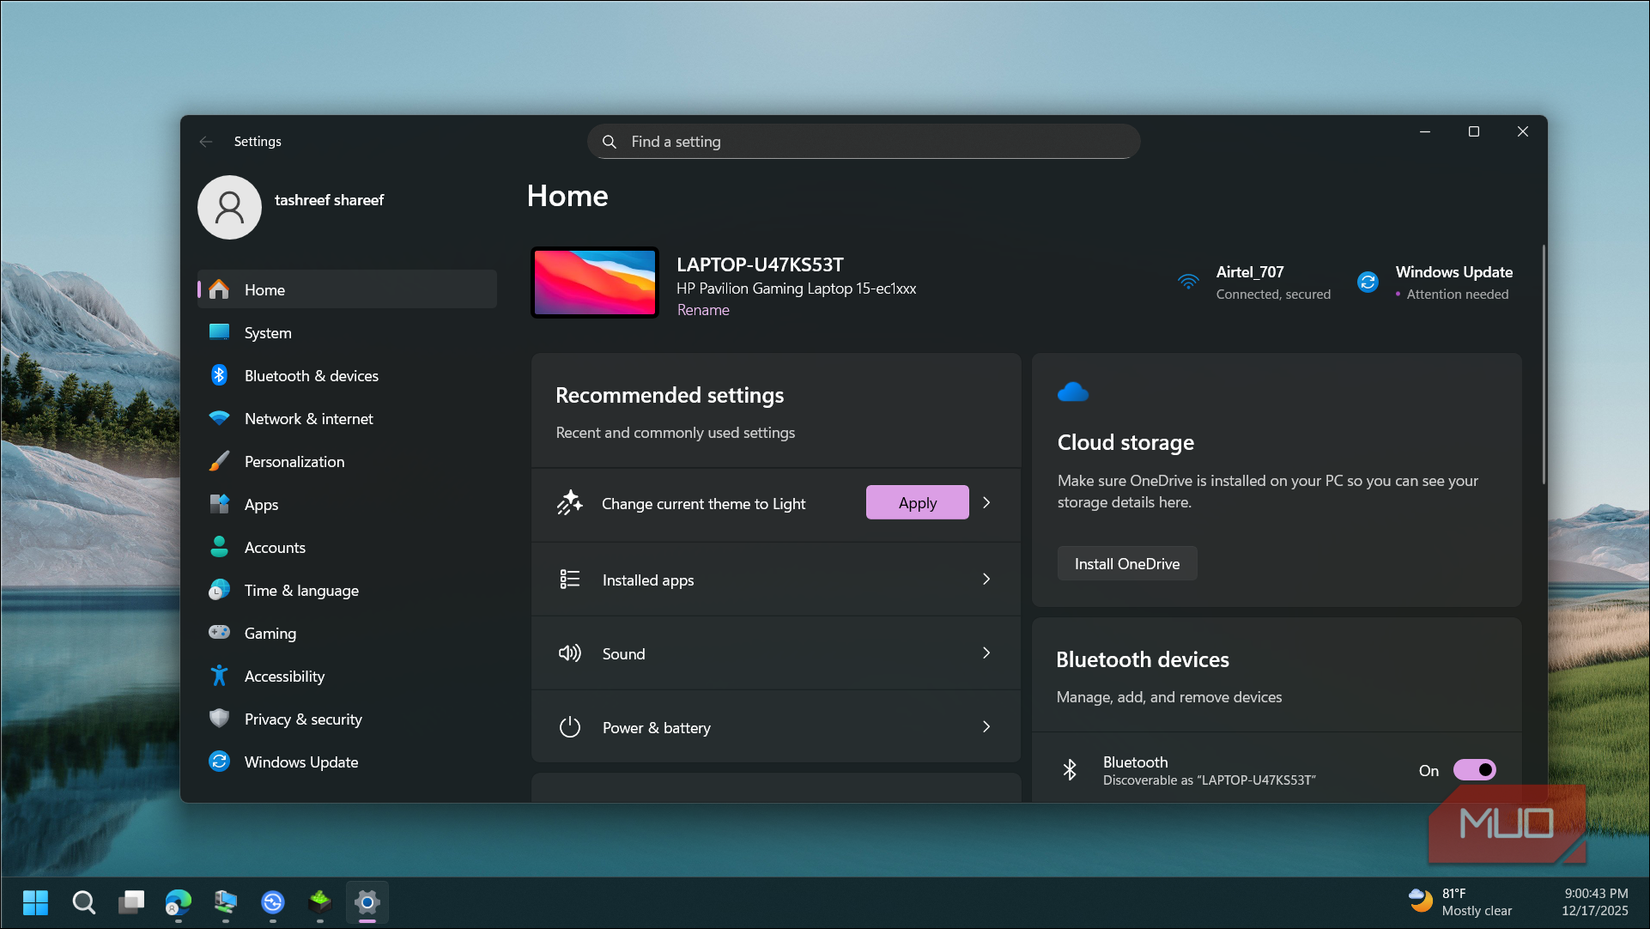1650x929 pixels.
Task: Open Privacy & security settings
Action: click(x=303, y=719)
